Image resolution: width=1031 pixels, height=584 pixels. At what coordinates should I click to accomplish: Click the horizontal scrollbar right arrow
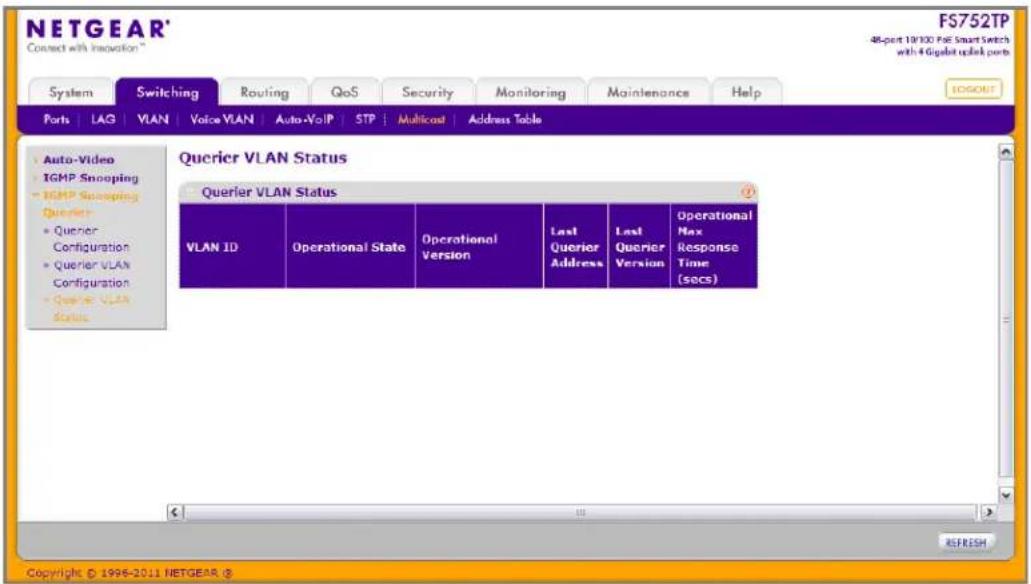coord(988,512)
